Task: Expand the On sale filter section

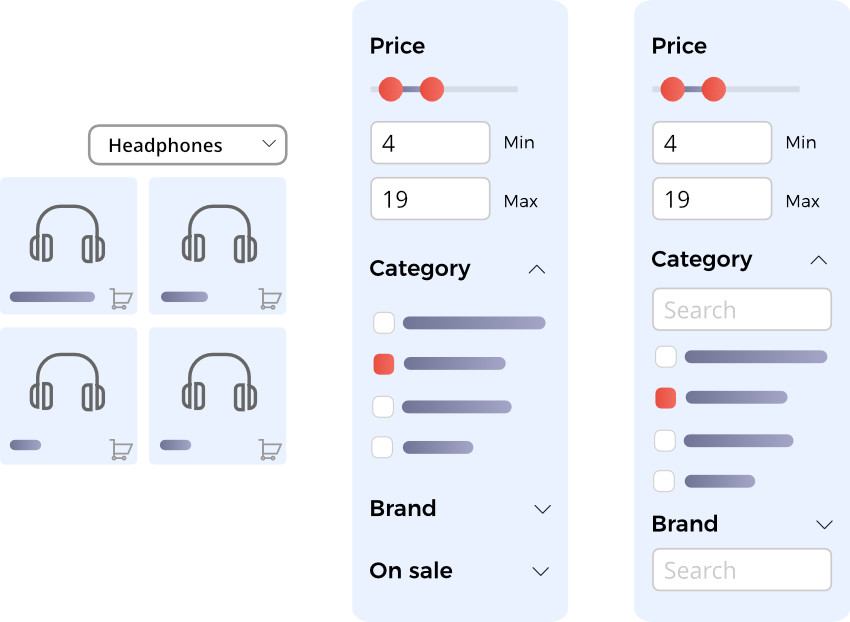Action: (541, 572)
